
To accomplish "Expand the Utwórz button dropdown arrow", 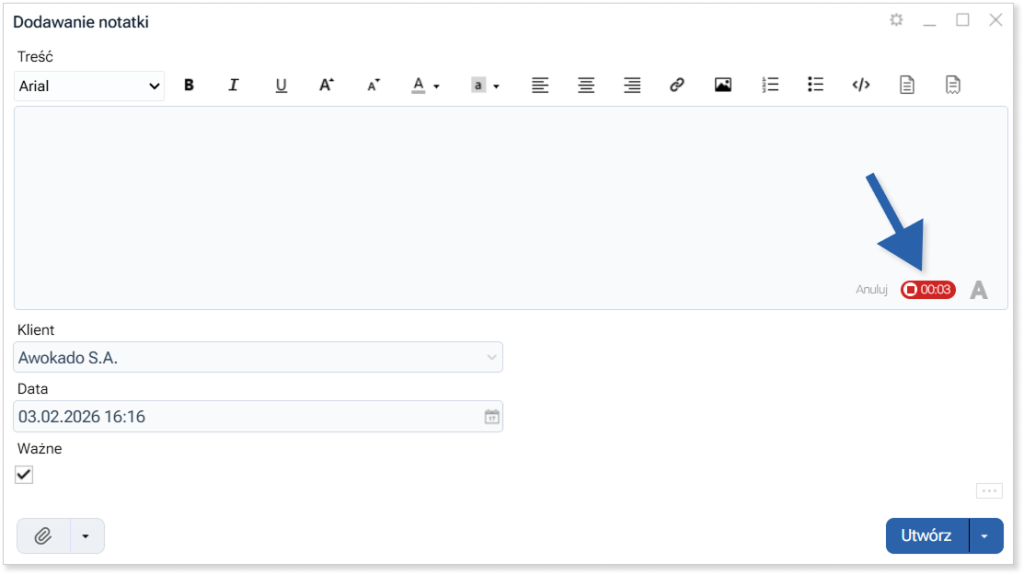I will coord(986,536).
